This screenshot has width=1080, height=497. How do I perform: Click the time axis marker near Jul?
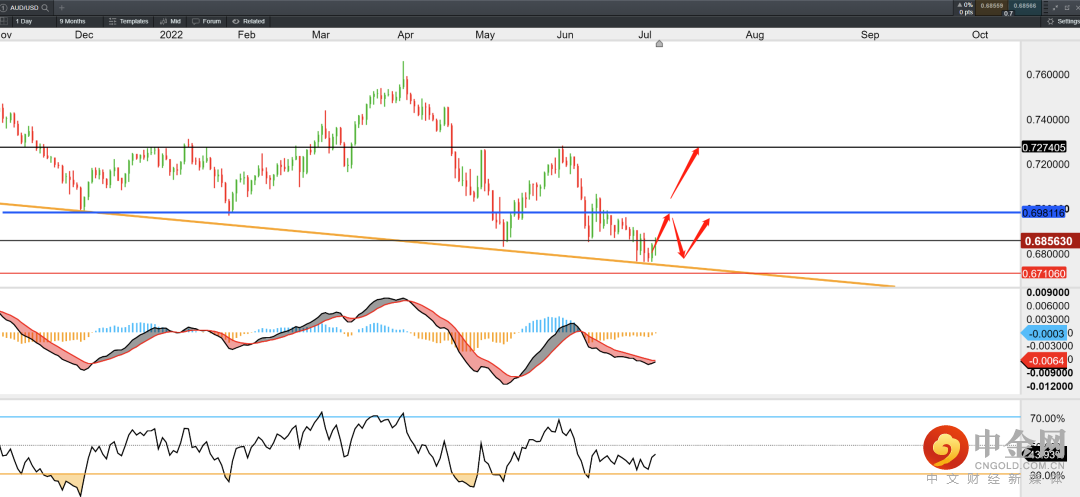pyautogui.click(x=659, y=44)
